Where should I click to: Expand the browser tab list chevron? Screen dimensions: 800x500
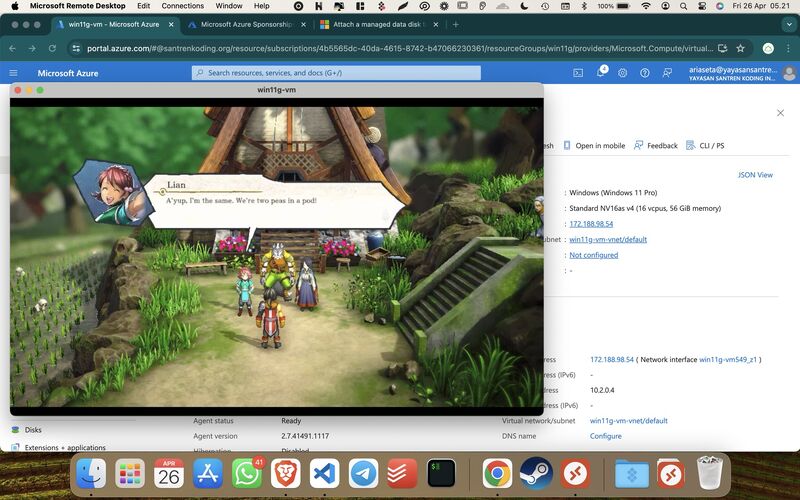tap(788, 24)
